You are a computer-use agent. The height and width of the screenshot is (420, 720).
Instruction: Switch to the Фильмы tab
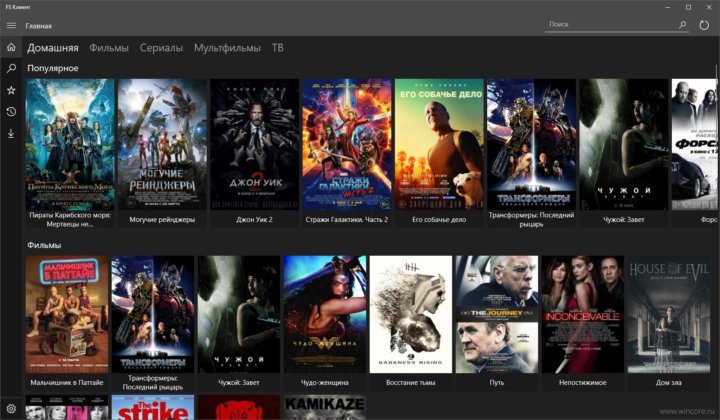109,47
